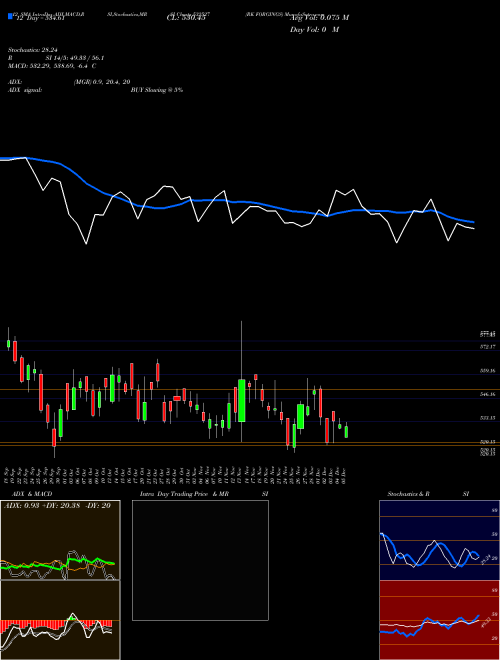Screen dimensions: 500x660
Task: Open the red RSI mini chart
Action: click(439, 620)
